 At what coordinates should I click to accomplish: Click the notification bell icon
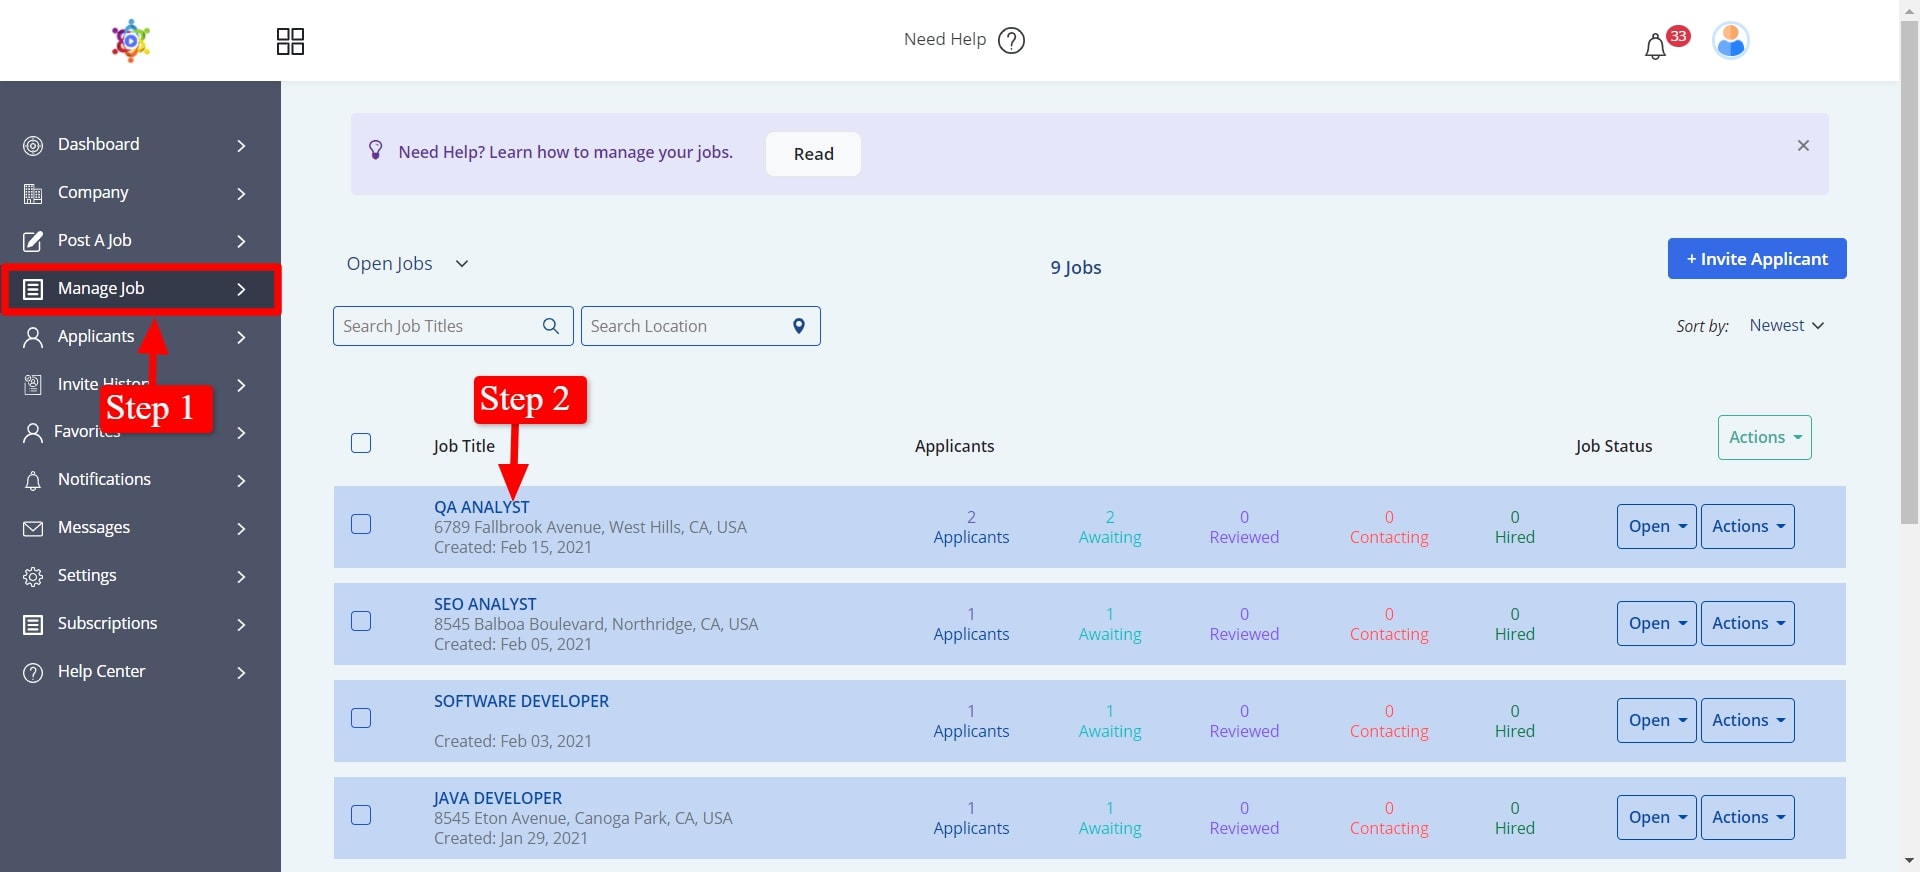coord(1655,46)
